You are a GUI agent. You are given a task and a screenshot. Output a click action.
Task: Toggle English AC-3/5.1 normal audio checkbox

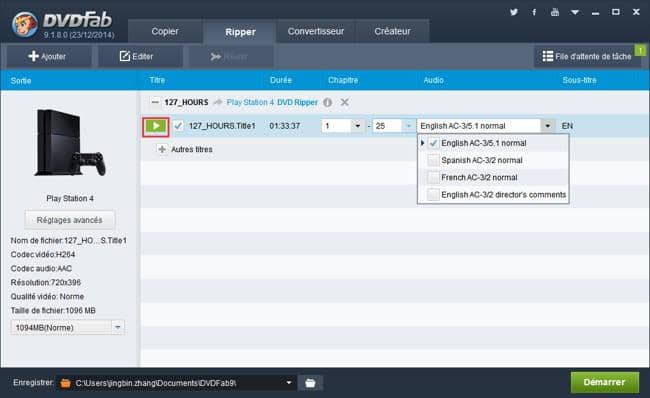click(x=433, y=143)
